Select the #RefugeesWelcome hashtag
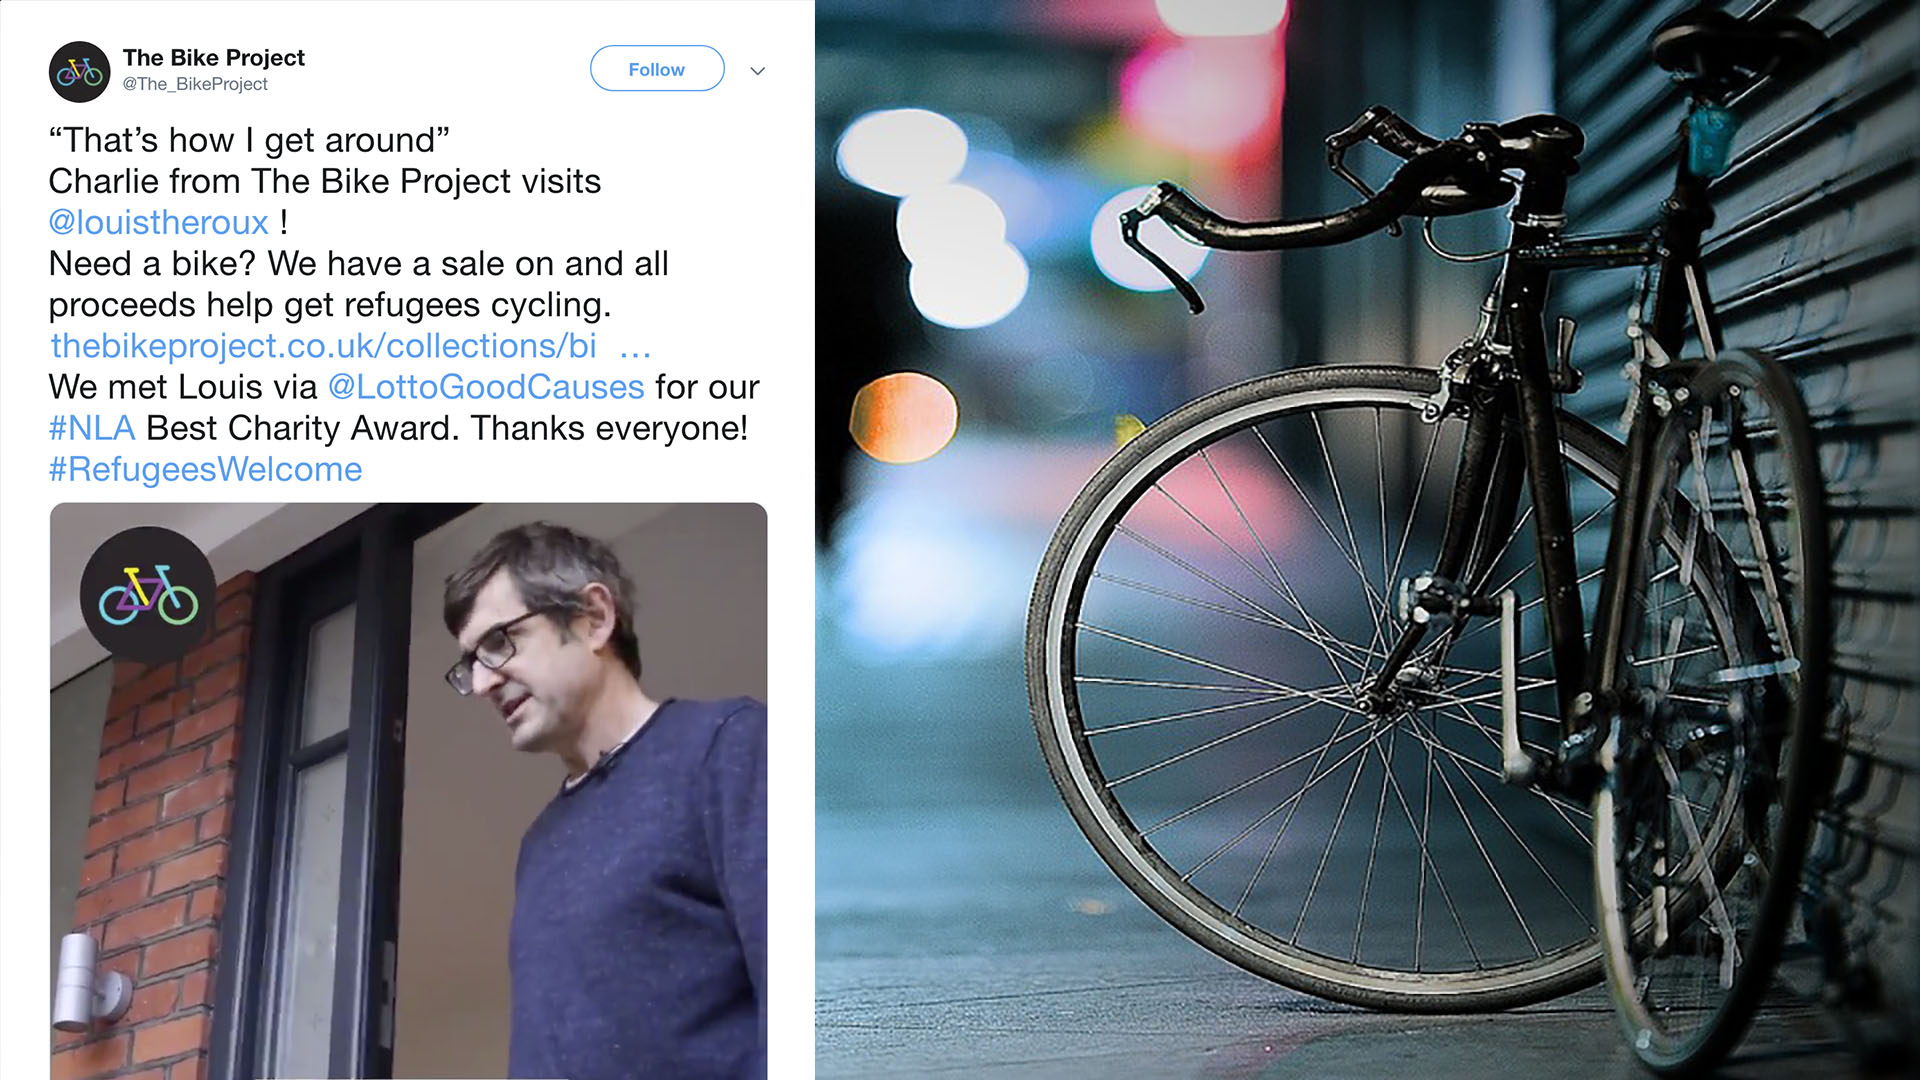The image size is (1920, 1080). [x=206, y=470]
